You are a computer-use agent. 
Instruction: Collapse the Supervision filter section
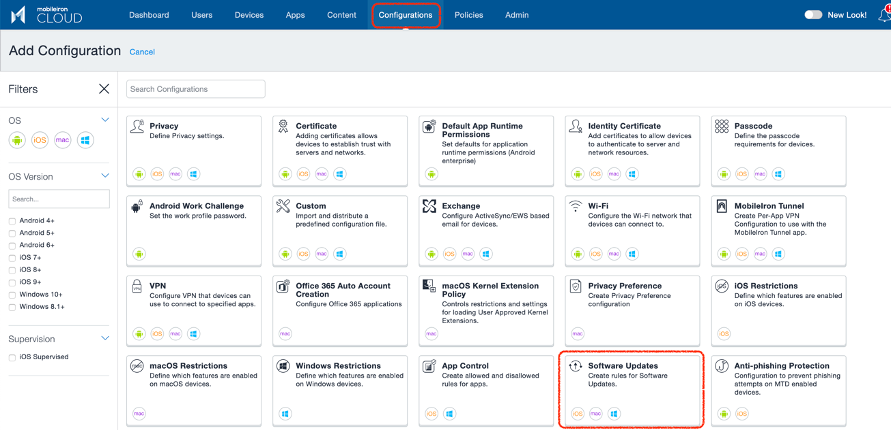105,338
